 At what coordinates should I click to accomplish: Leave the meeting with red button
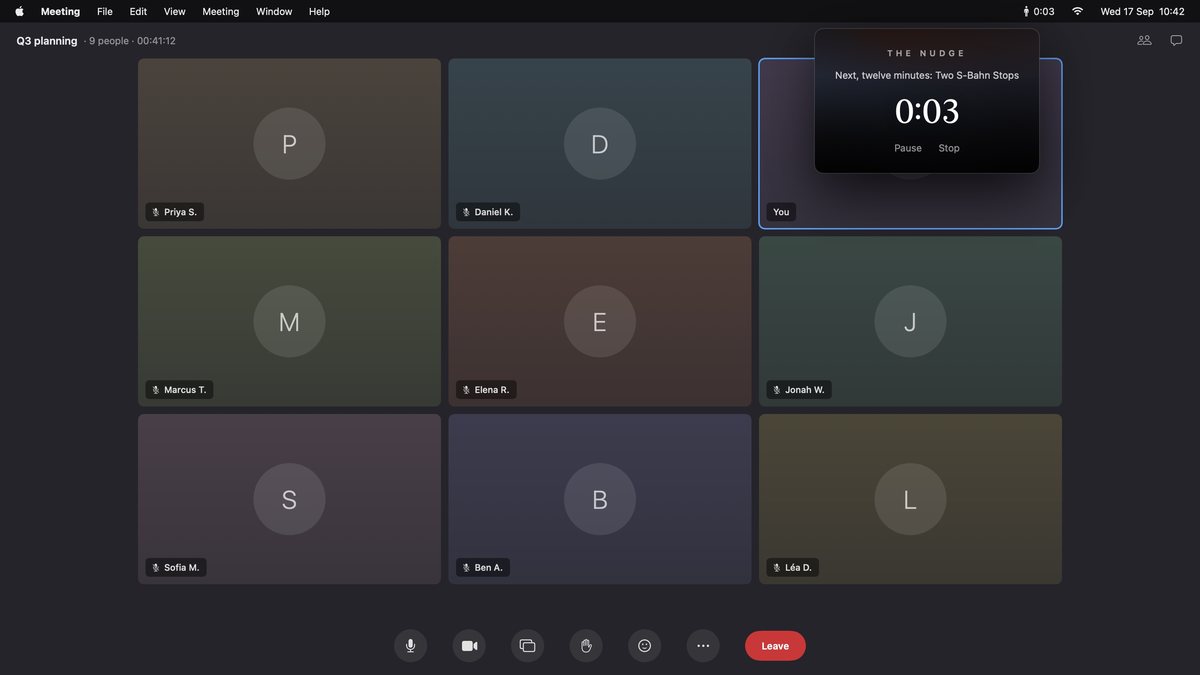[x=775, y=646]
